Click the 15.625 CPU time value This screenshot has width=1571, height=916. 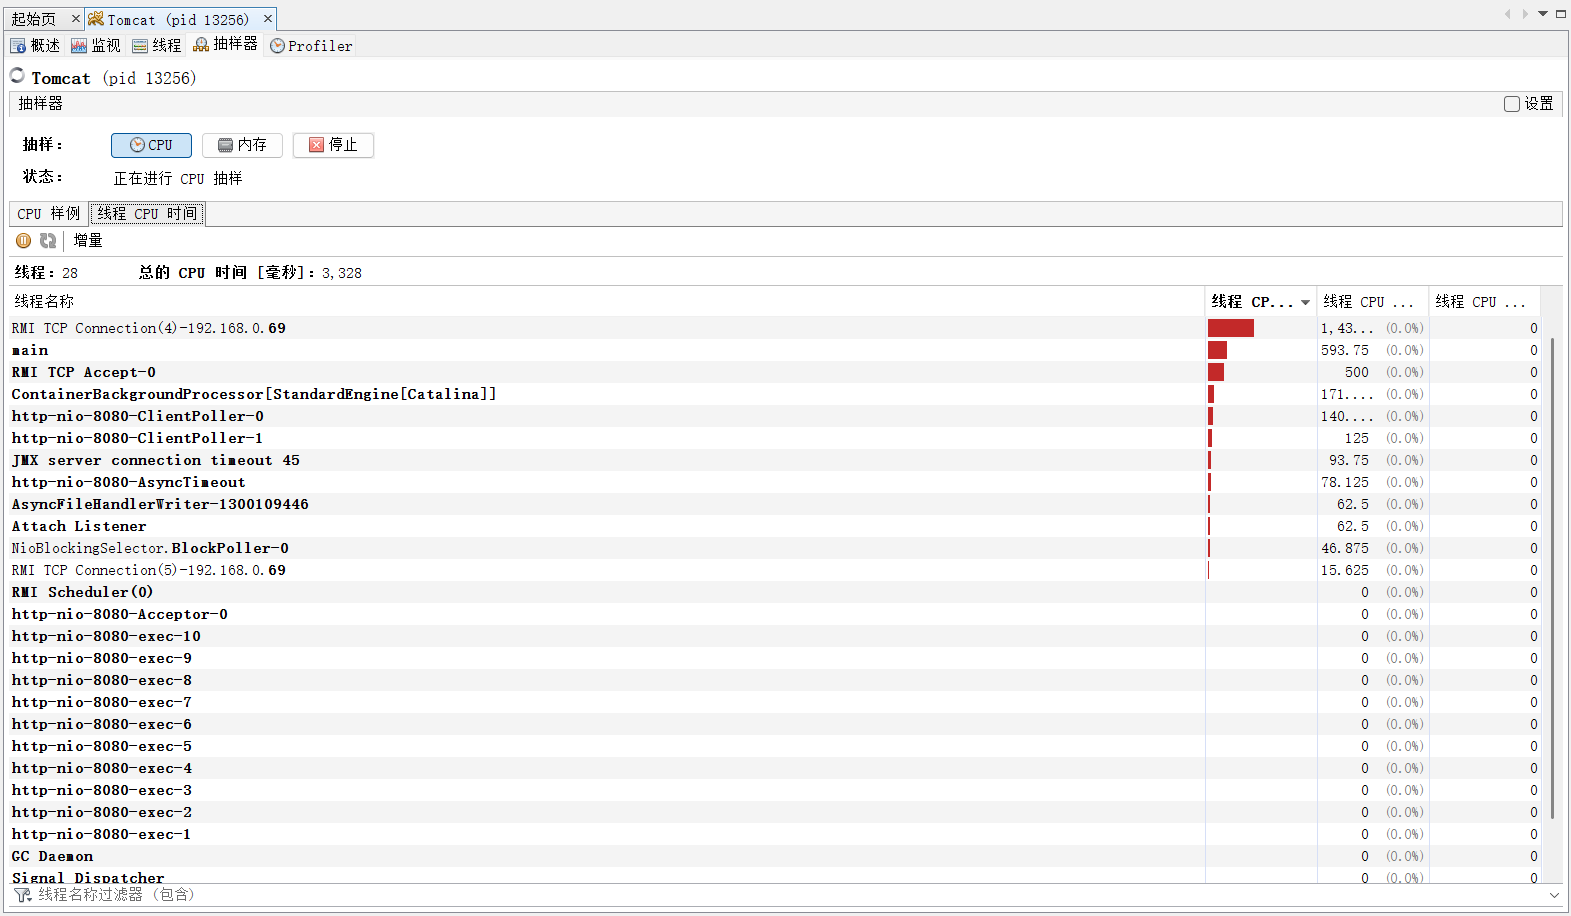coord(1345,570)
